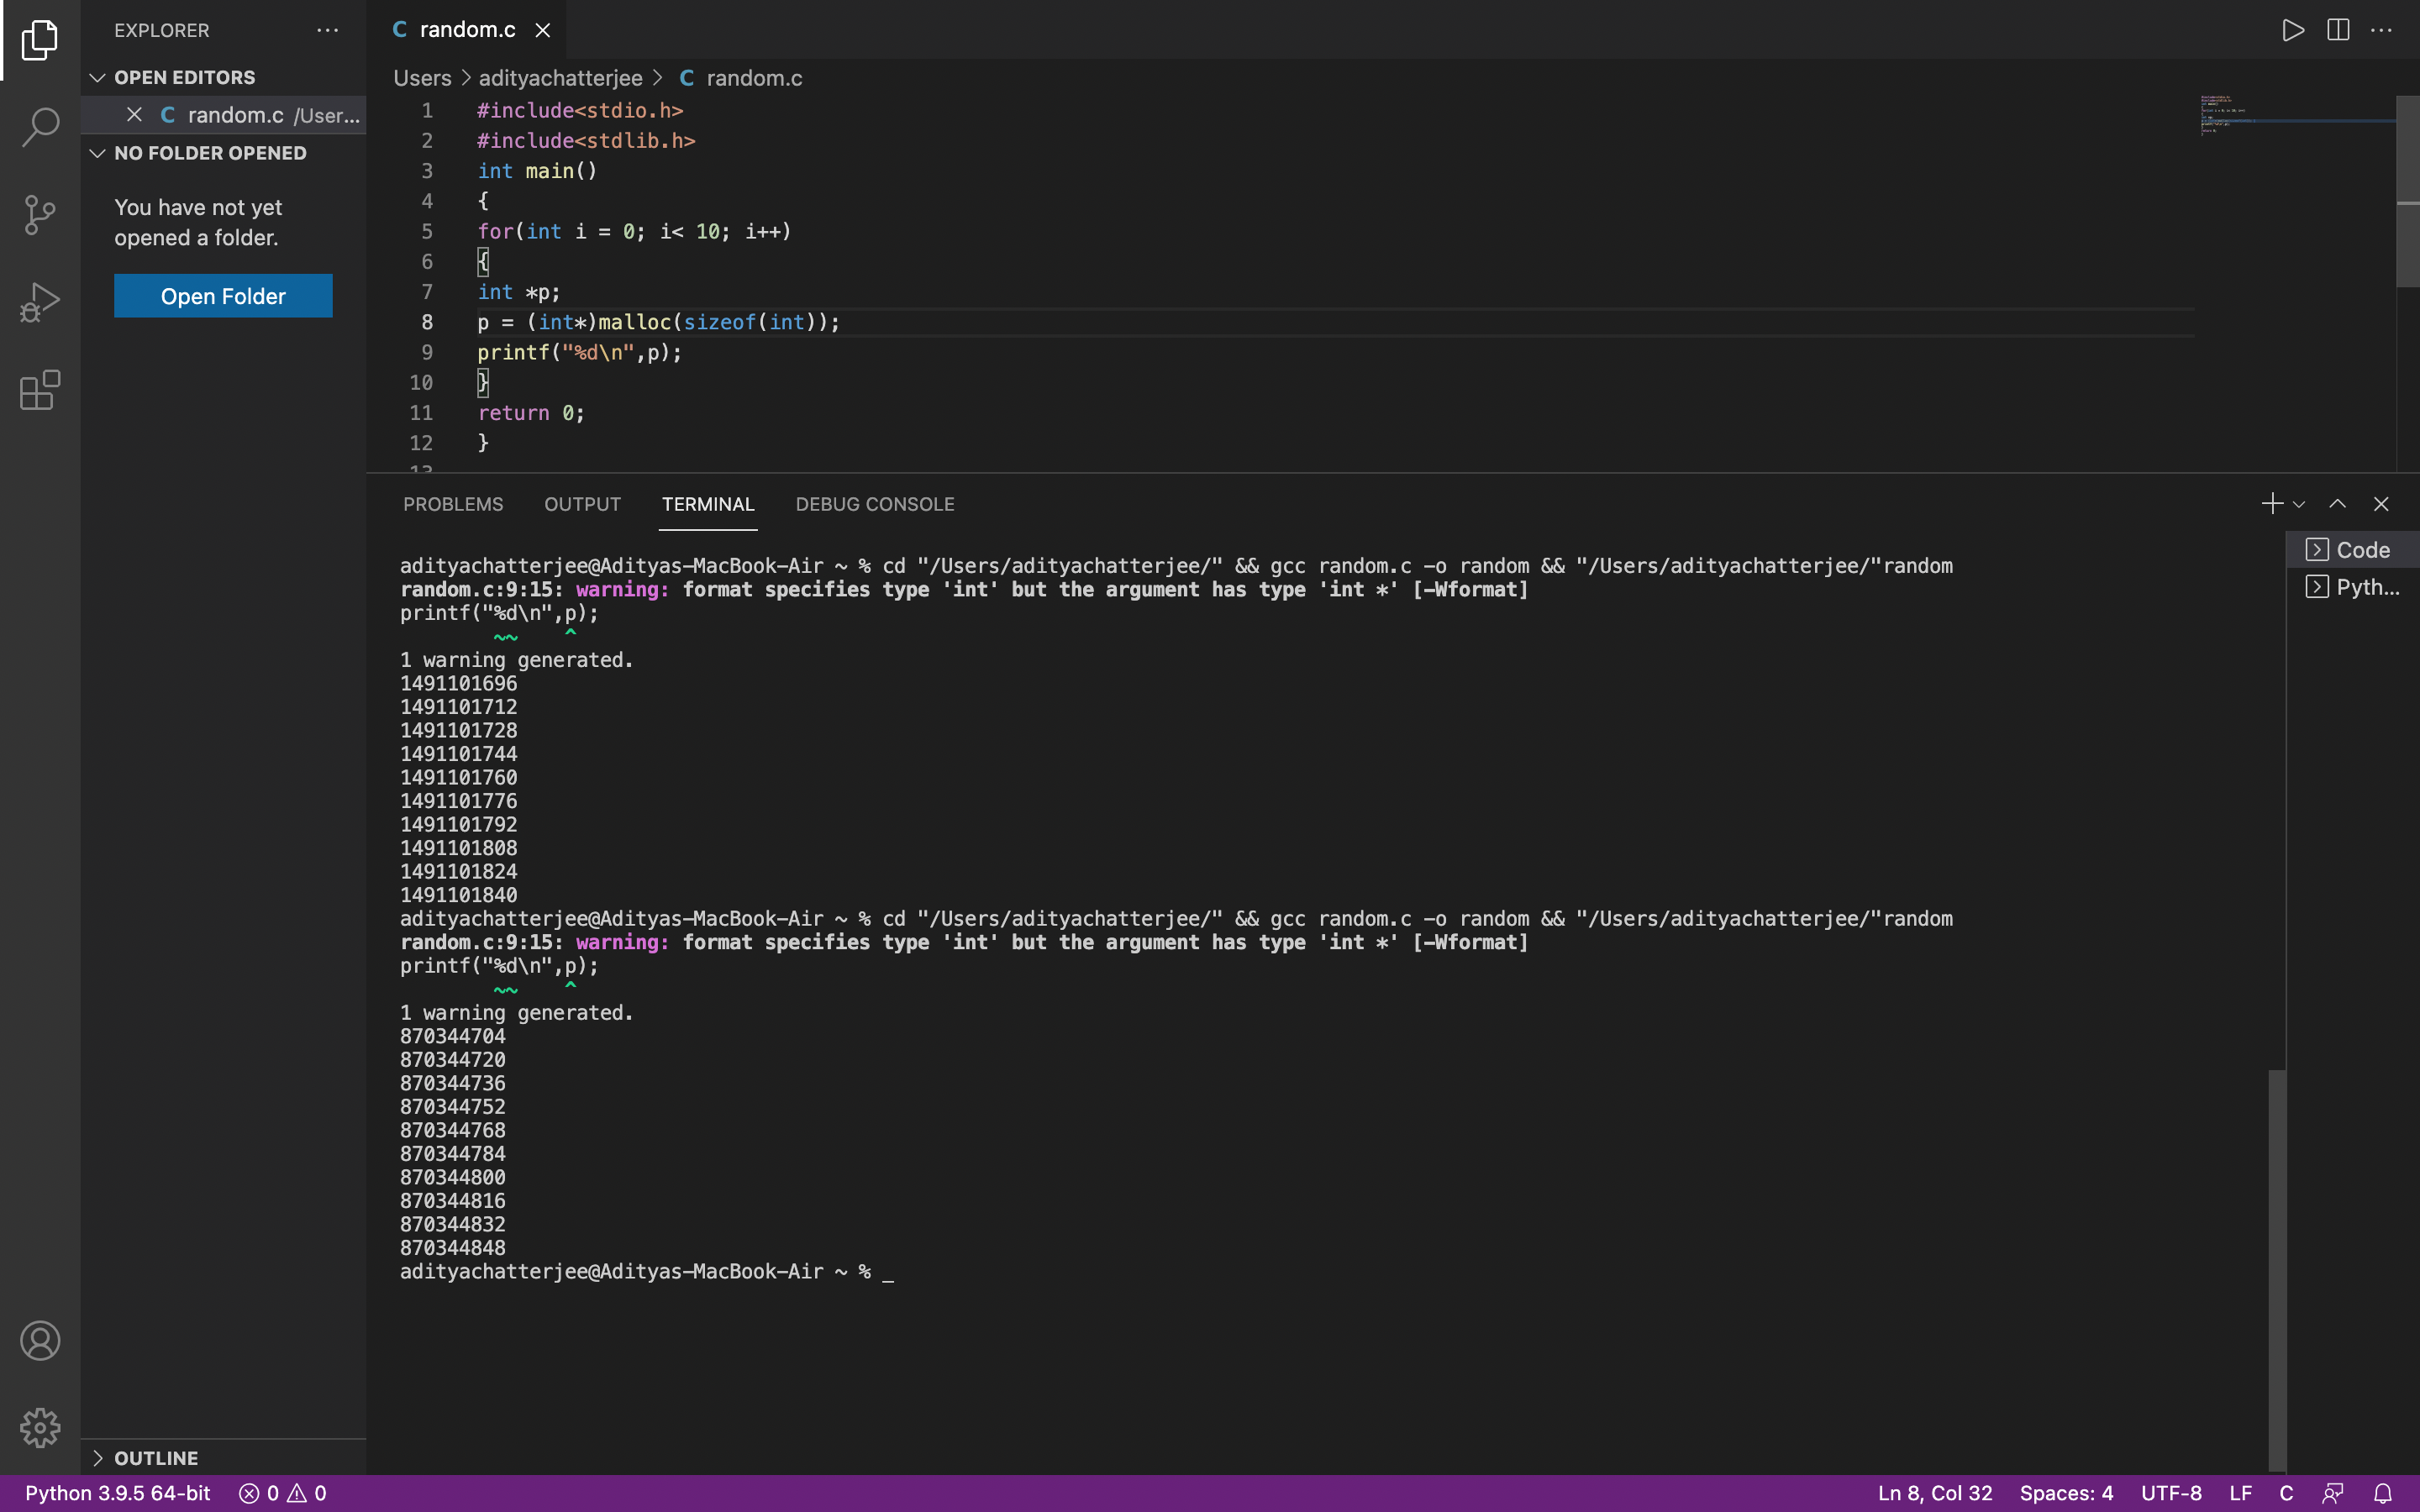Split the editor to the right
Viewport: 2420px width, 1512px height.
tap(2338, 30)
